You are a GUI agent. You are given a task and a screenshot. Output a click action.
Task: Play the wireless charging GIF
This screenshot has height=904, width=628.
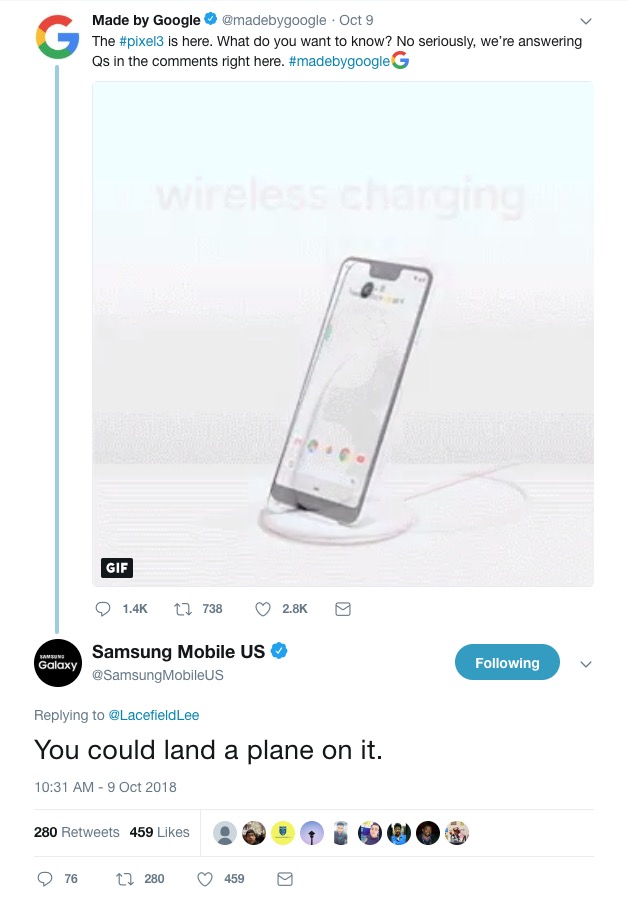point(343,334)
